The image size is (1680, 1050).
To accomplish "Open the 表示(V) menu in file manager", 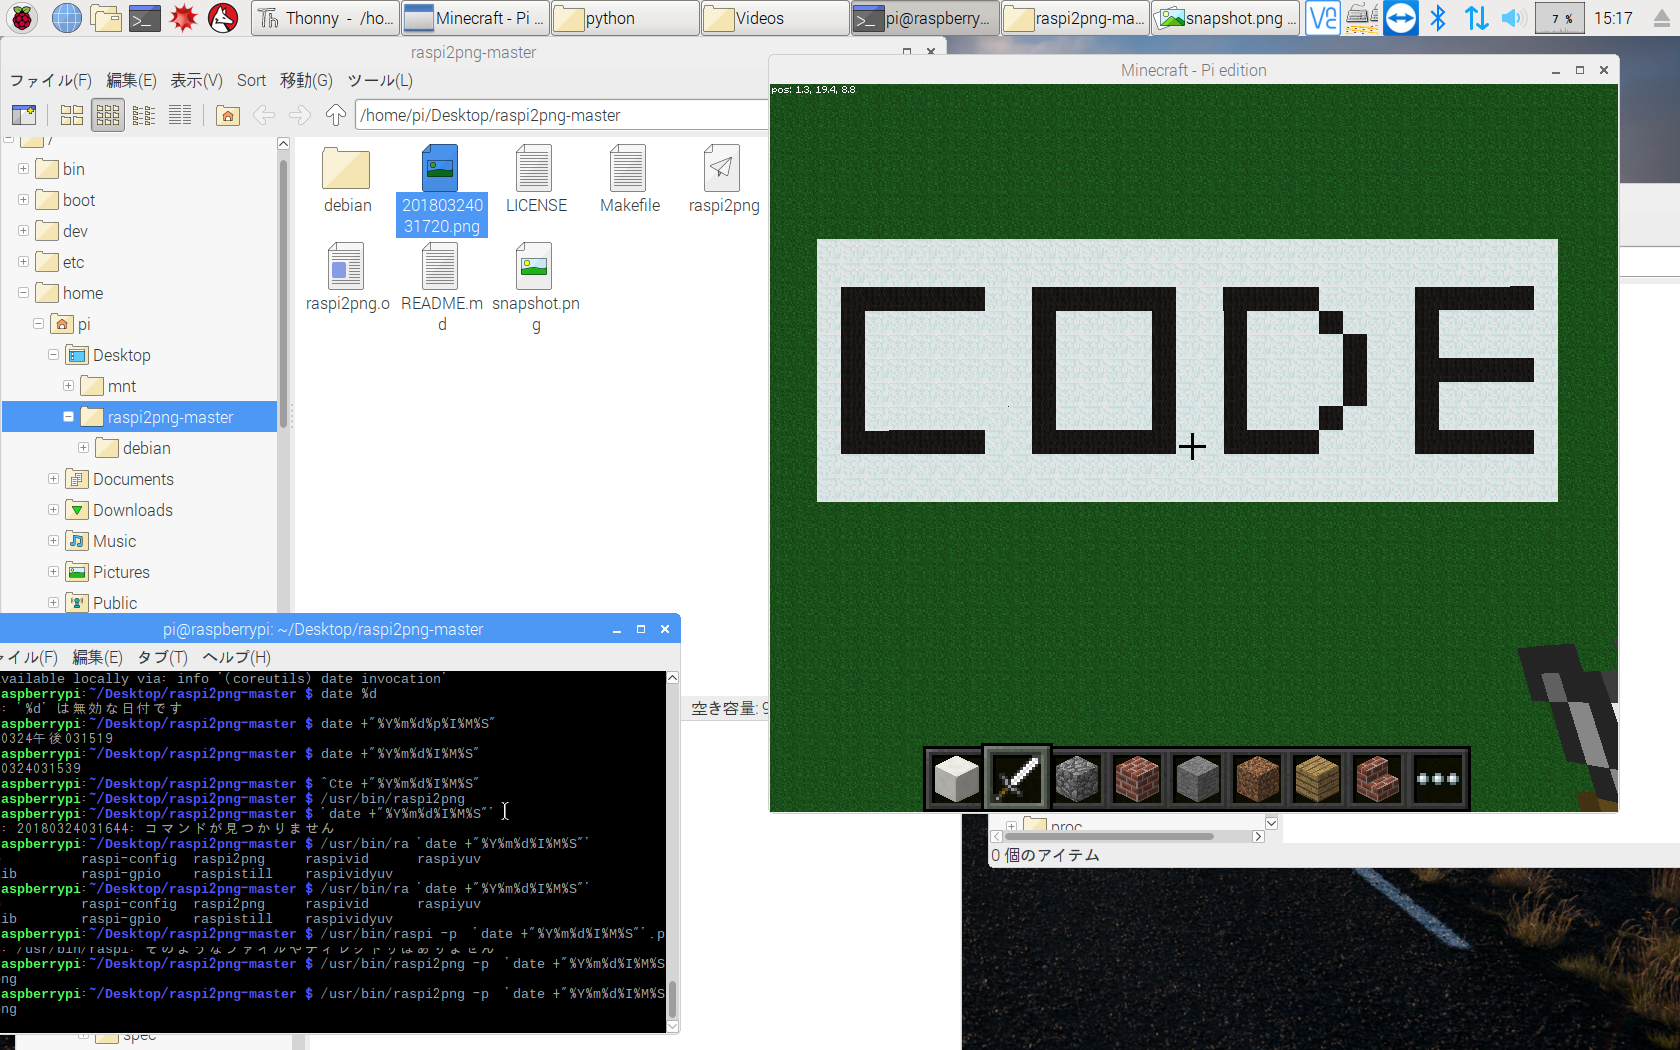I will [196, 81].
